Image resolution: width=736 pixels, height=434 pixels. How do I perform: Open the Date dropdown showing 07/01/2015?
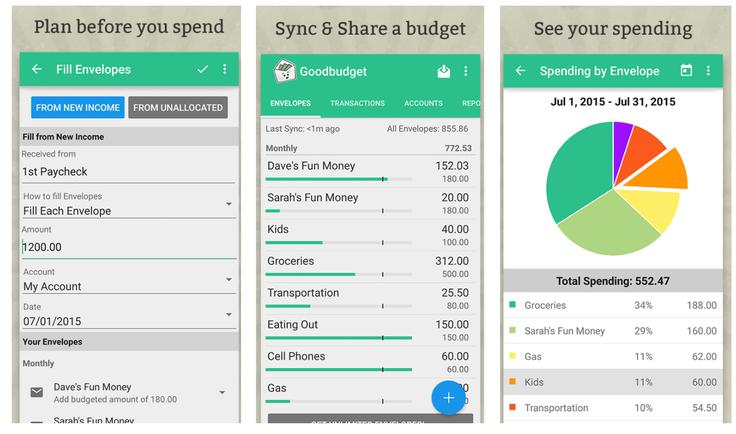pos(128,314)
